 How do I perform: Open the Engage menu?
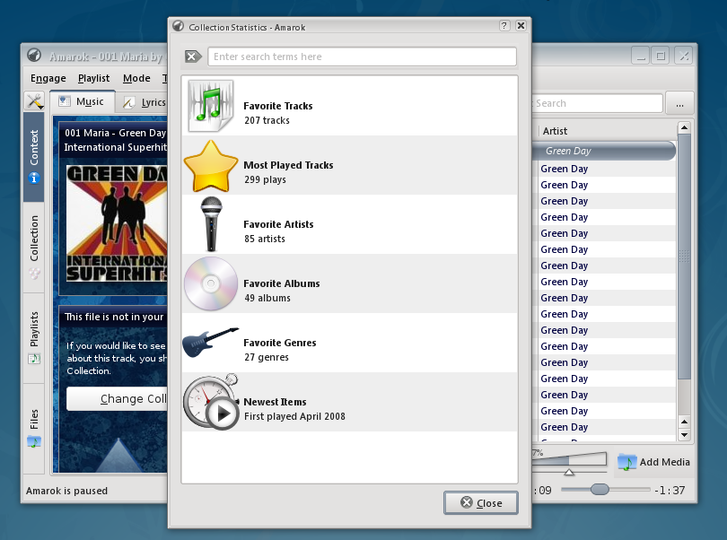point(48,78)
